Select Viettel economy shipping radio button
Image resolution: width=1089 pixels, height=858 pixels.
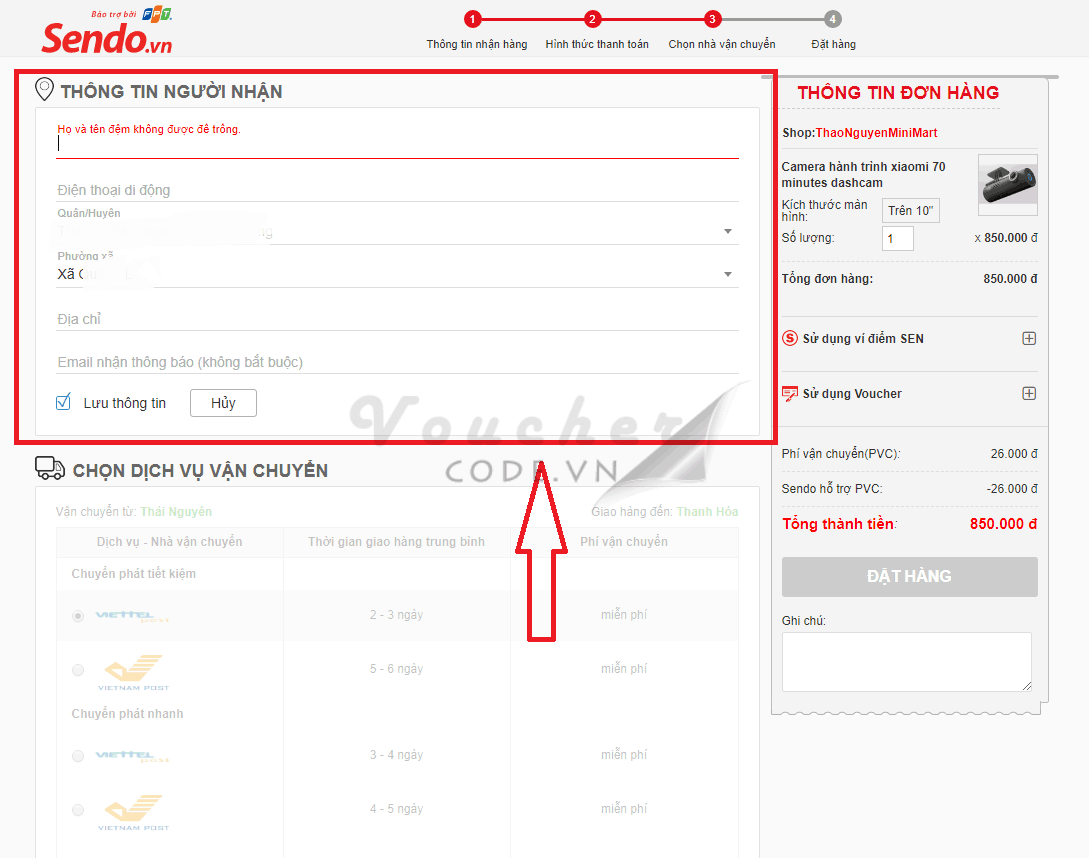(x=78, y=616)
